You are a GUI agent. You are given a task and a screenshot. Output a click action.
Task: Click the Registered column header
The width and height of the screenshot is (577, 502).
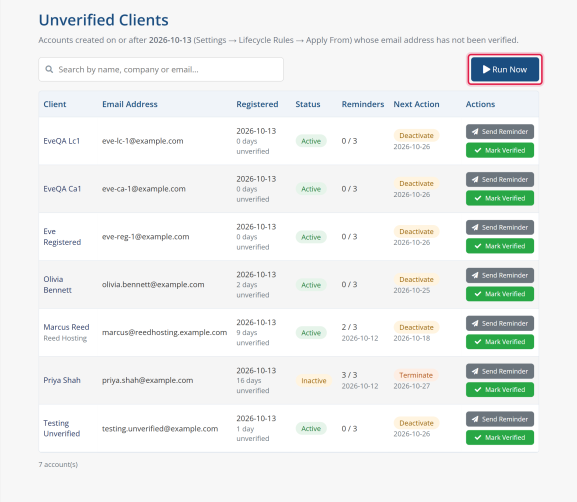(x=257, y=104)
